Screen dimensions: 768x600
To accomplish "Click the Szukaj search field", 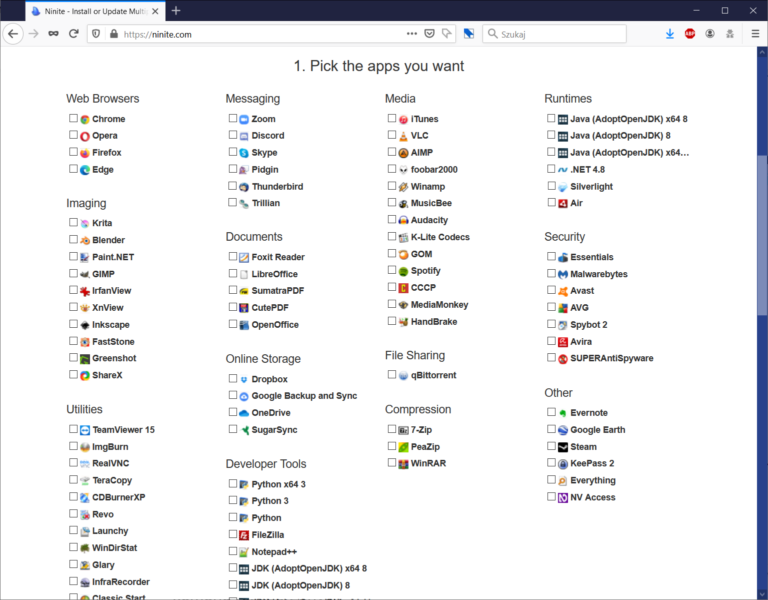I will 554,34.
